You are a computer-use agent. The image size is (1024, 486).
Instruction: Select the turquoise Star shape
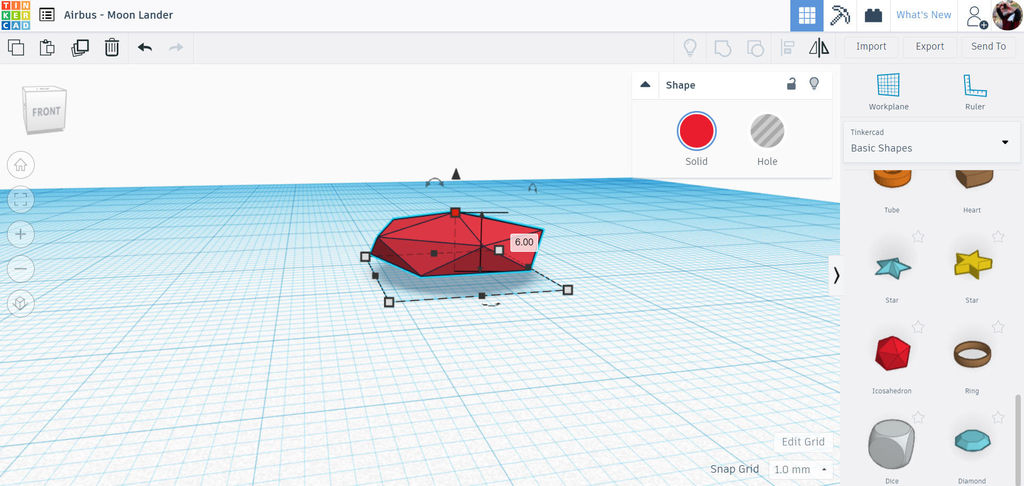pyautogui.click(x=892, y=267)
